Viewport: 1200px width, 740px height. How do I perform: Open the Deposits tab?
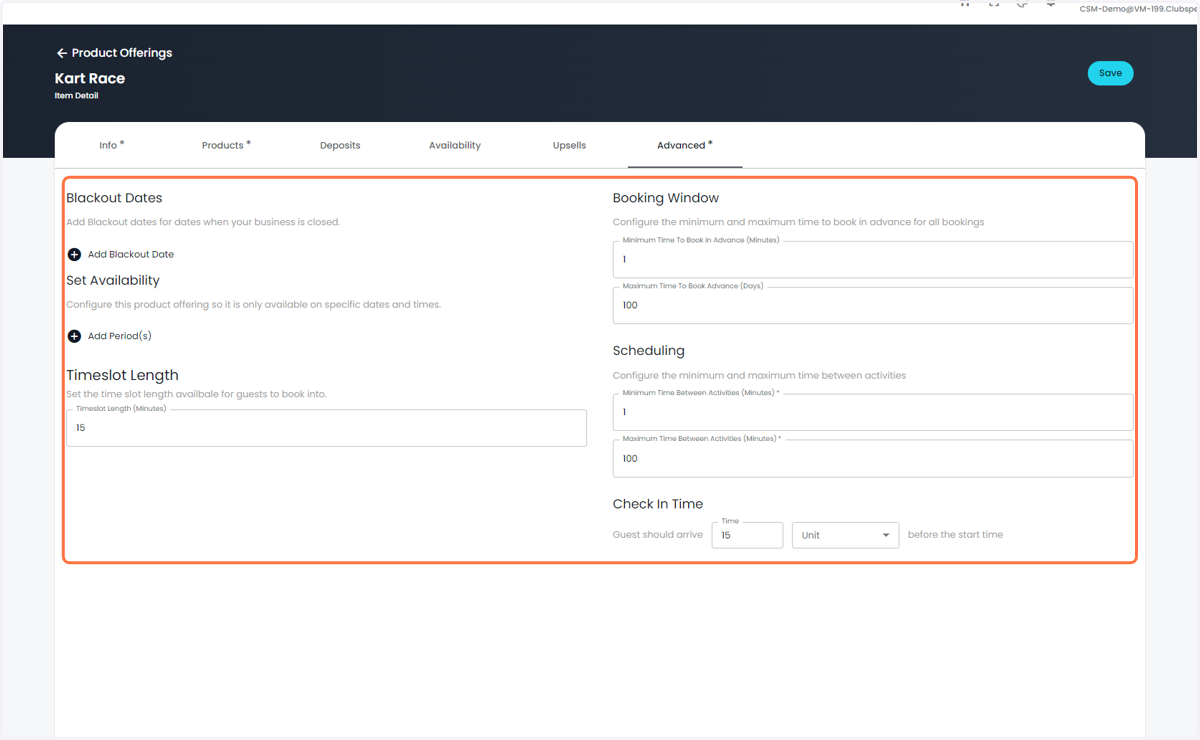click(x=340, y=145)
